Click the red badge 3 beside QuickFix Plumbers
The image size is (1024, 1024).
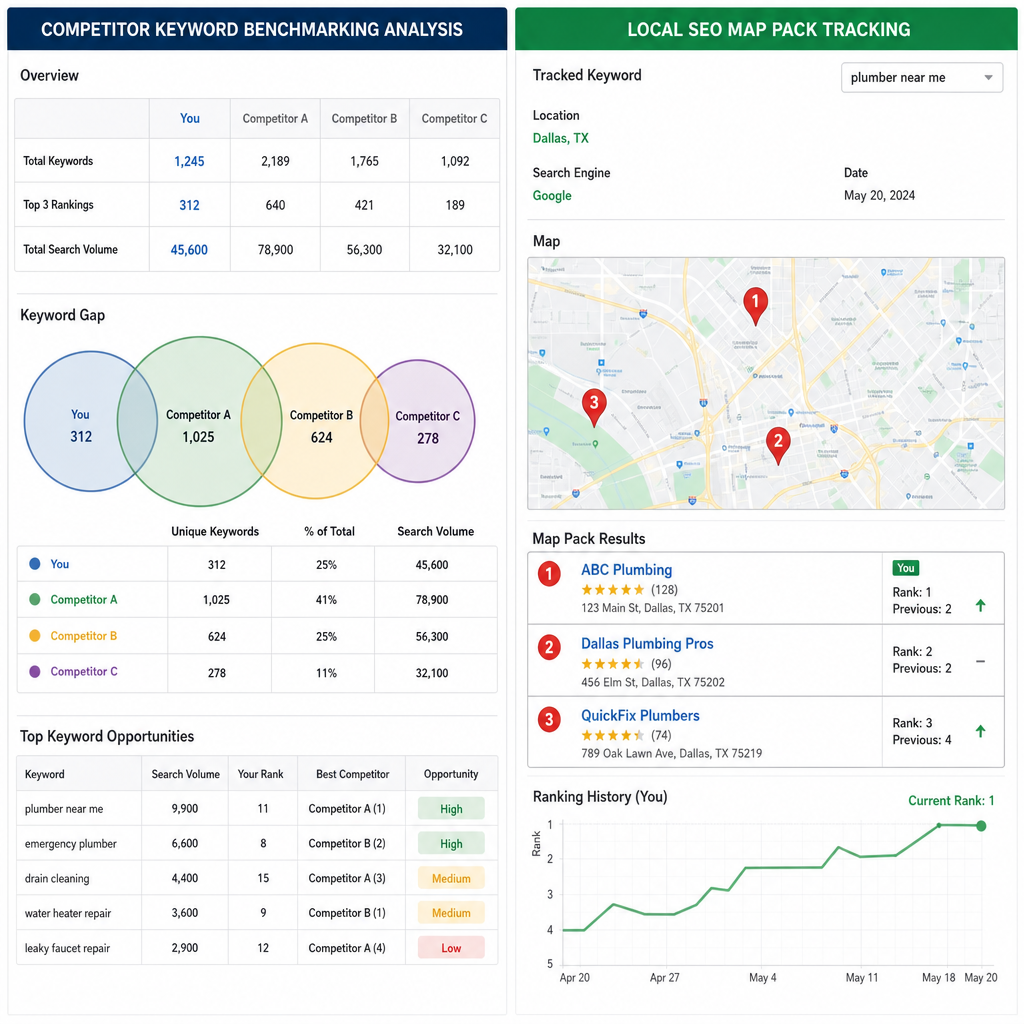click(549, 720)
